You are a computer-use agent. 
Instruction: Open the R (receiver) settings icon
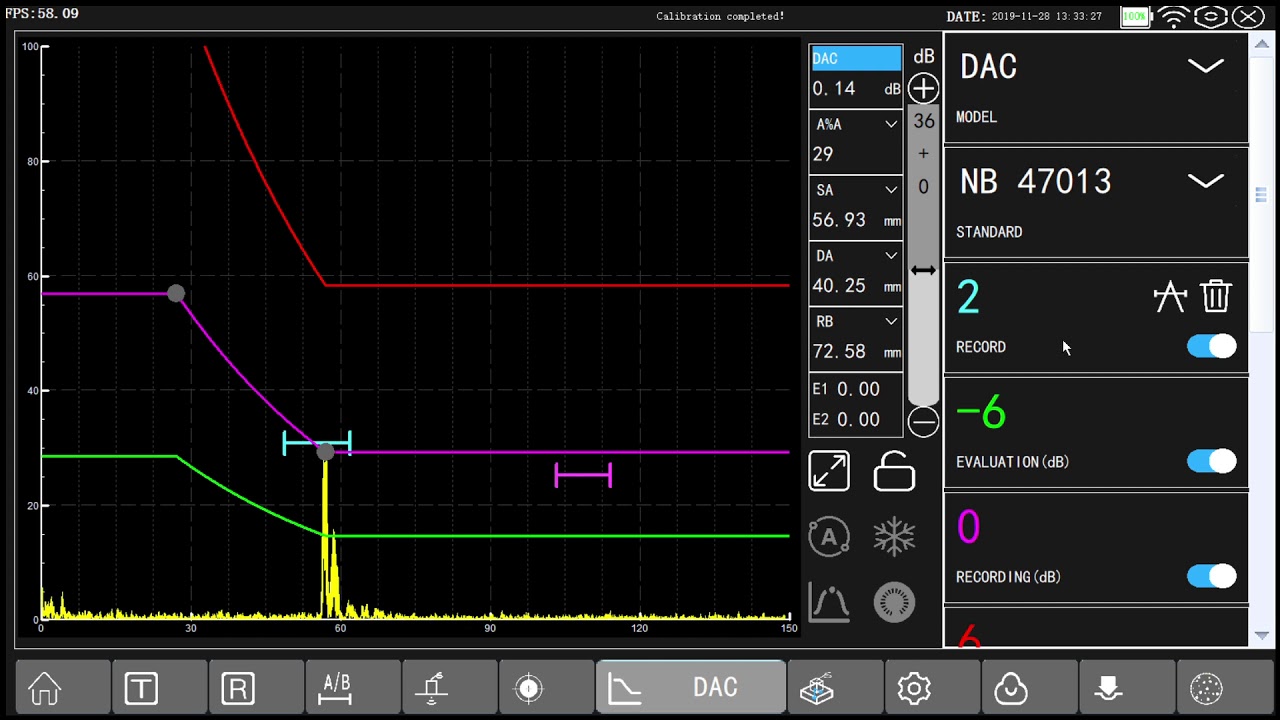coord(238,688)
